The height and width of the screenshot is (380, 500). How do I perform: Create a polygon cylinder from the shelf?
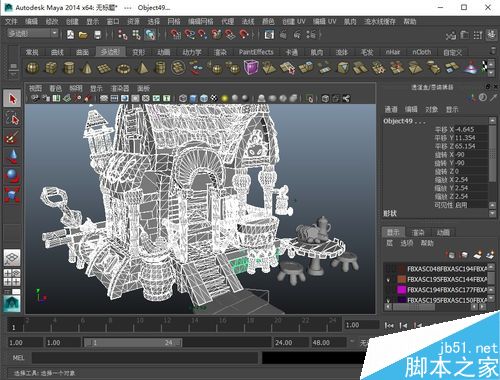click(x=69, y=68)
